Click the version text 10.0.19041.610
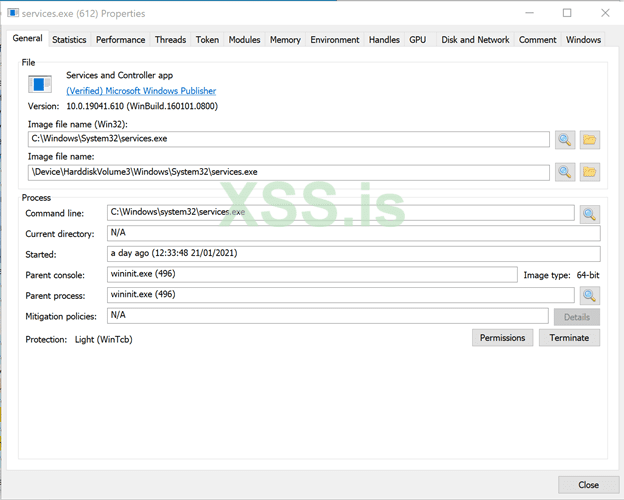Screen dimensions: 624x500 pos(142,106)
